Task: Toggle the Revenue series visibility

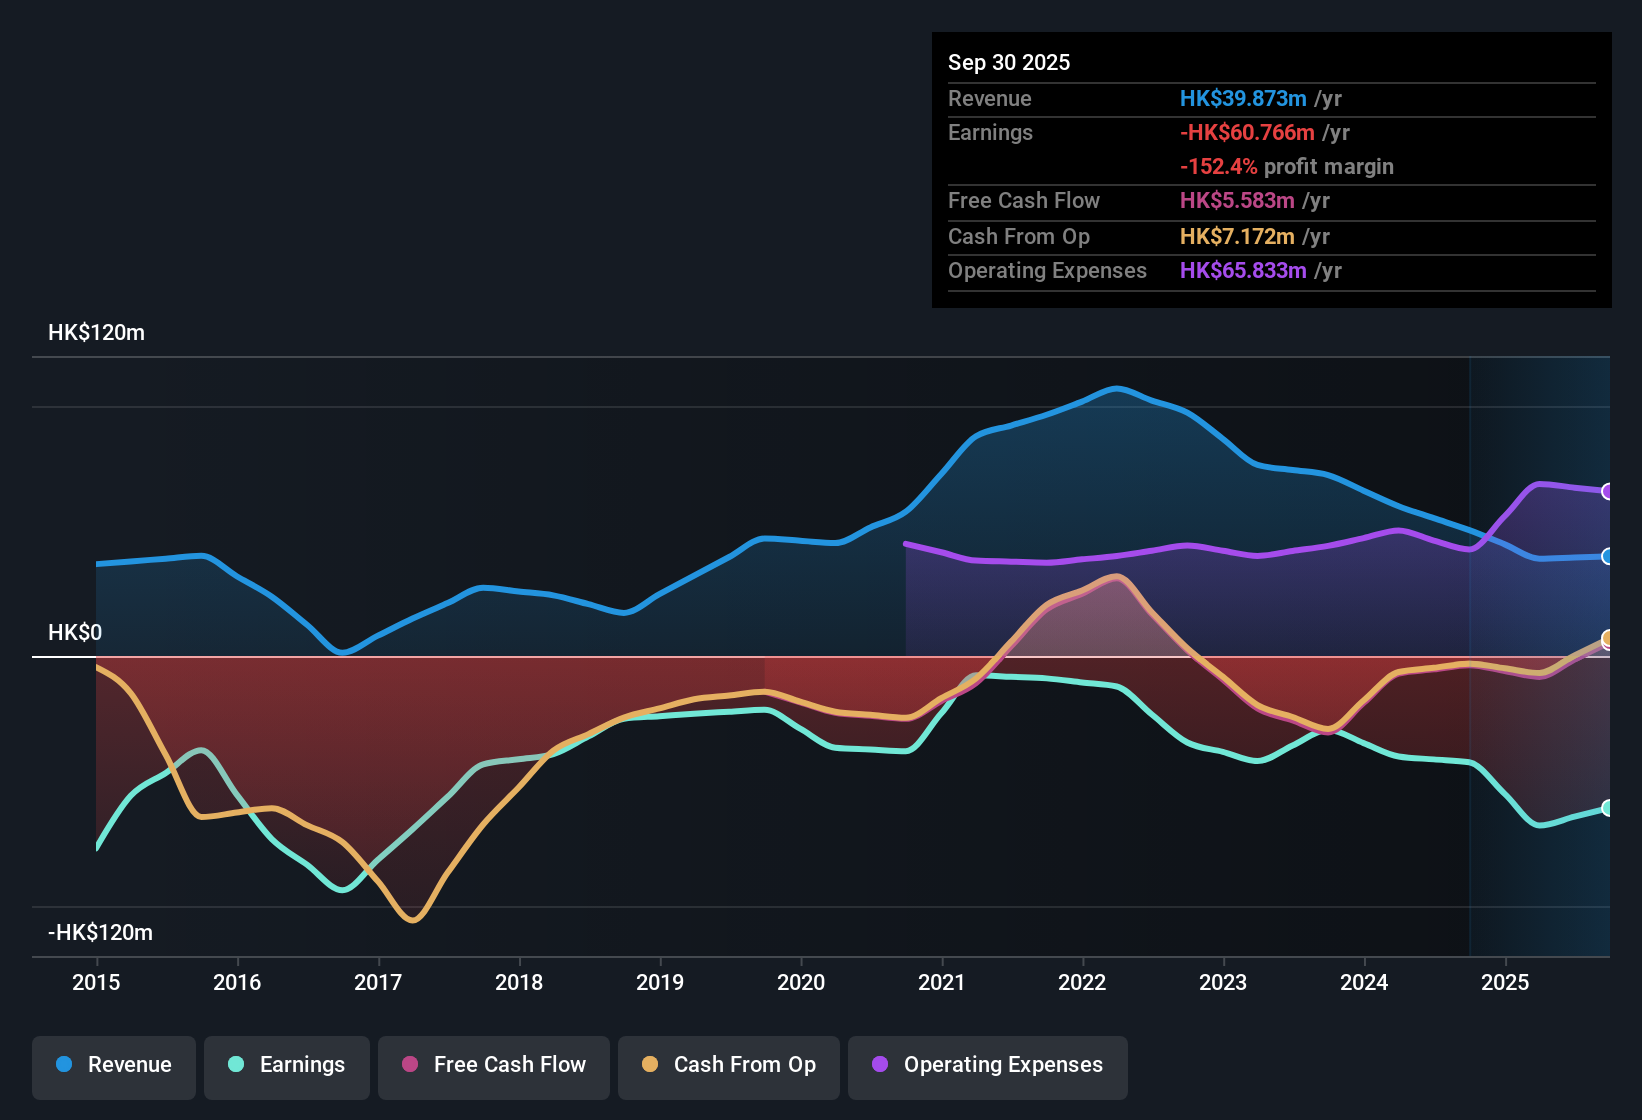Action: tap(113, 1065)
